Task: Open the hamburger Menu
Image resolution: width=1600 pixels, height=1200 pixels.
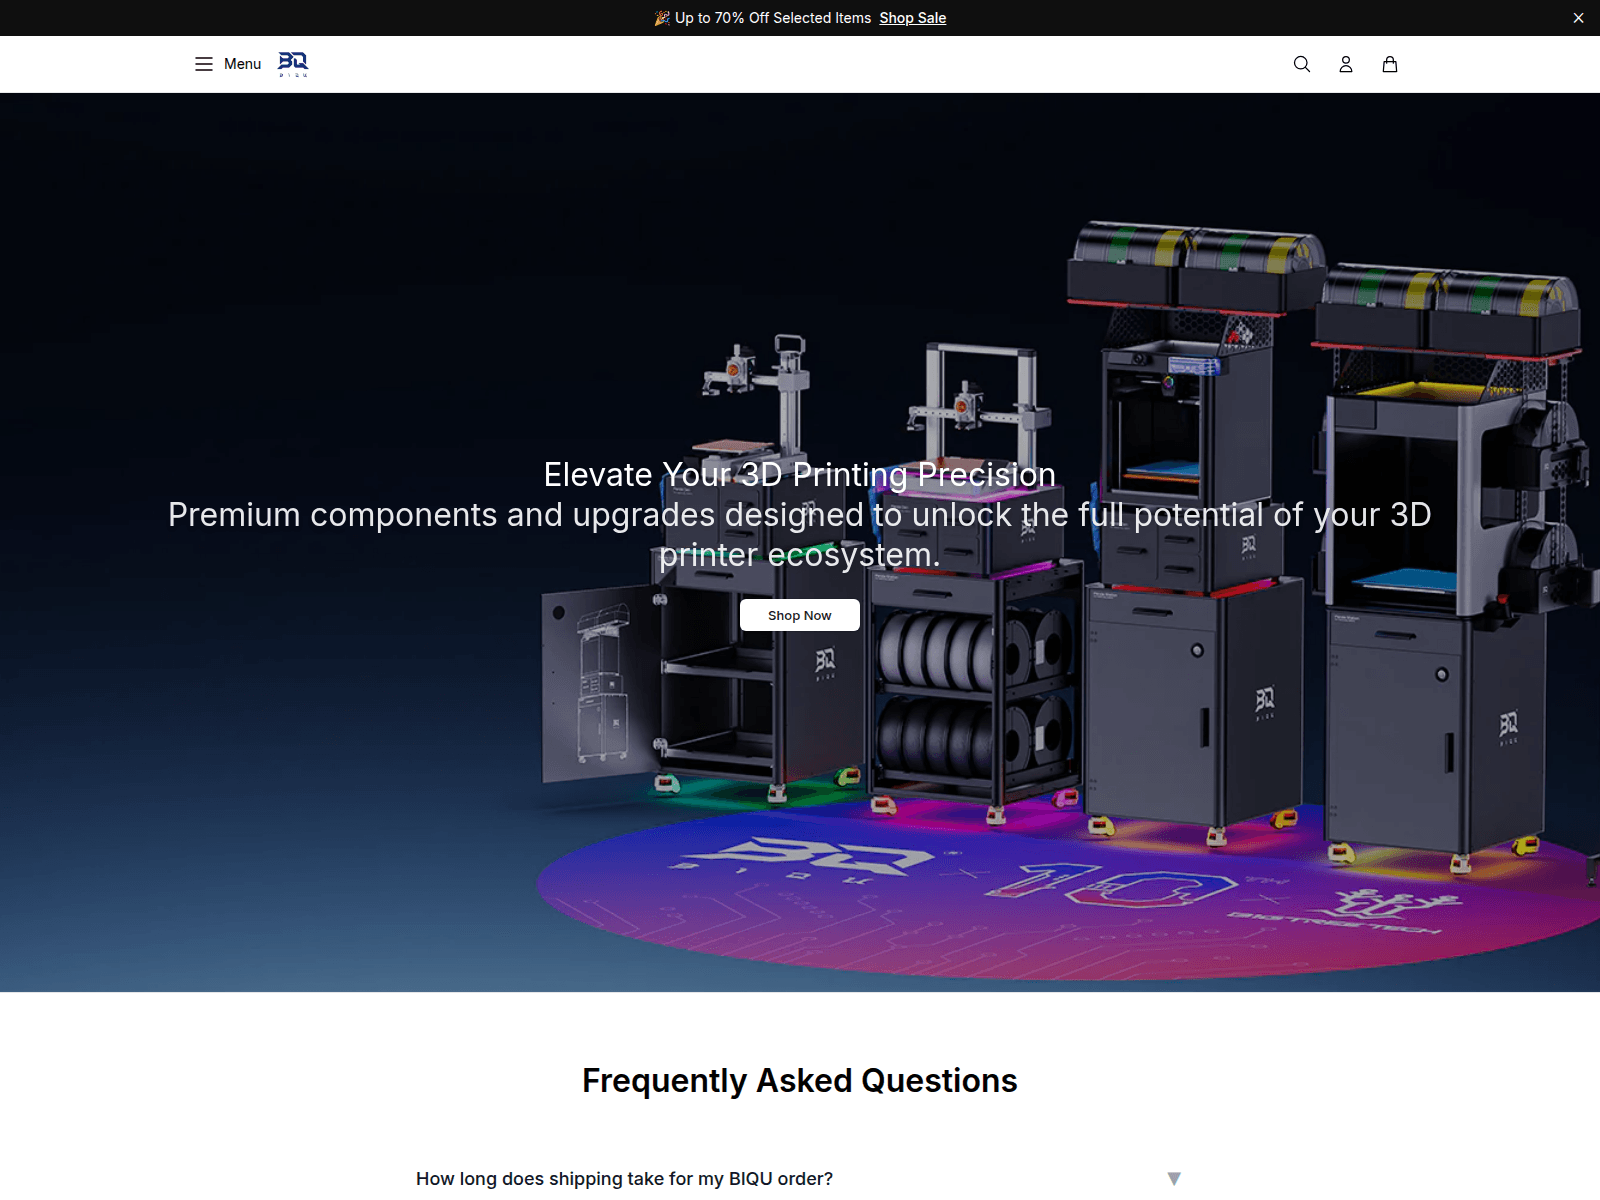Action: click(227, 64)
